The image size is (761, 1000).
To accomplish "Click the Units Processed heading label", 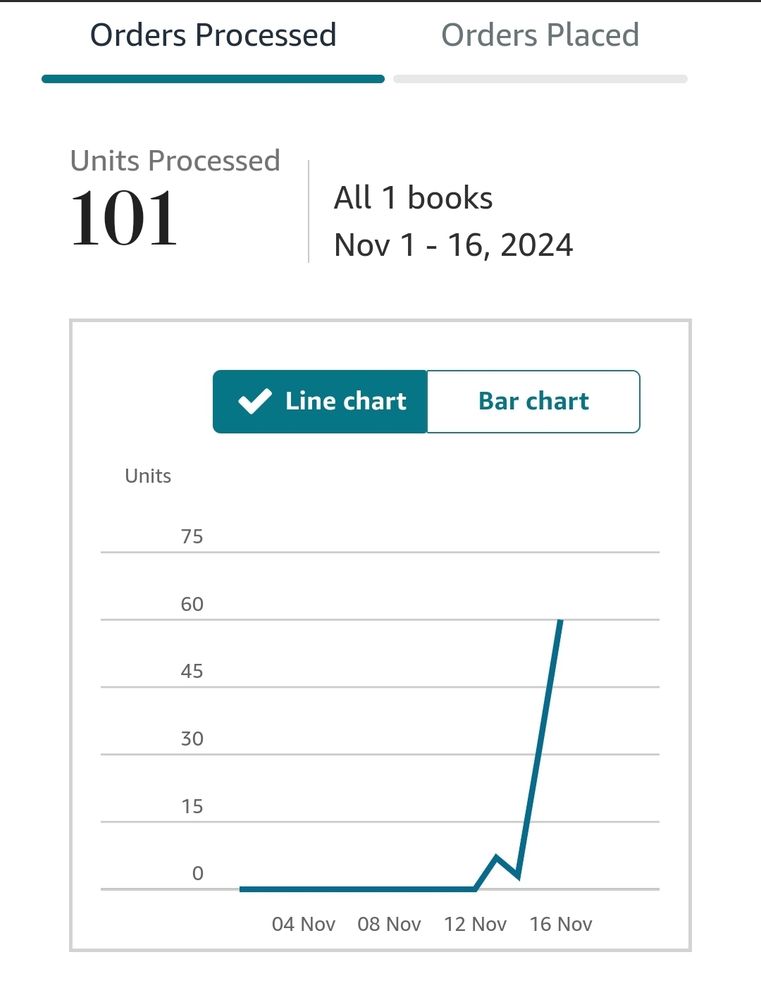I will 175,161.
